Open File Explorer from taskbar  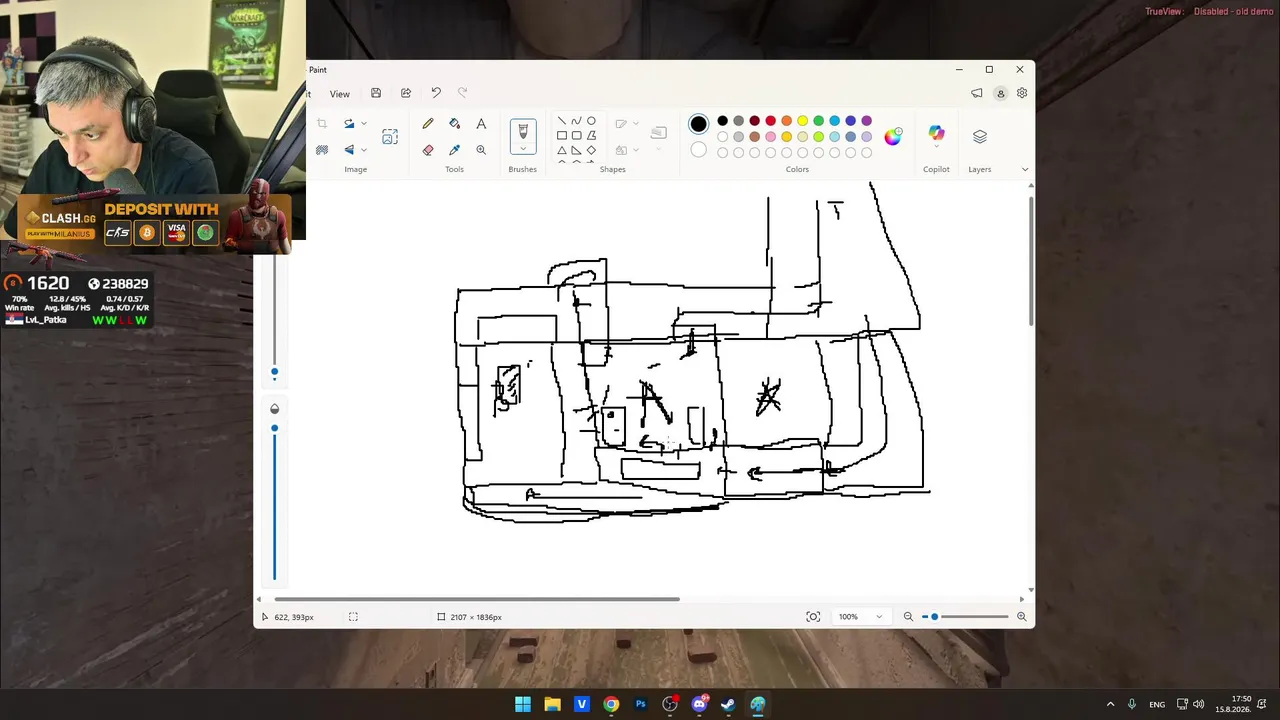tap(552, 704)
